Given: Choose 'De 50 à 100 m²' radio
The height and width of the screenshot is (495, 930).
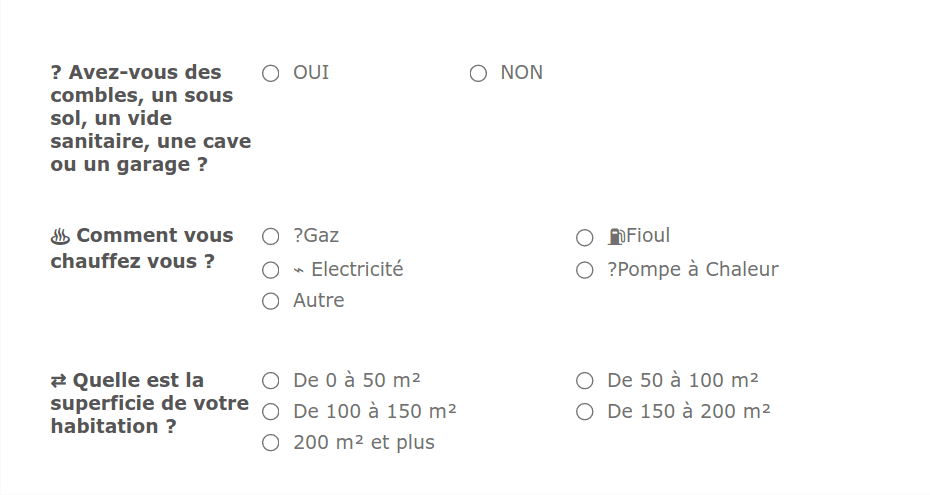Looking at the screenshot, I should coord(585,381).
